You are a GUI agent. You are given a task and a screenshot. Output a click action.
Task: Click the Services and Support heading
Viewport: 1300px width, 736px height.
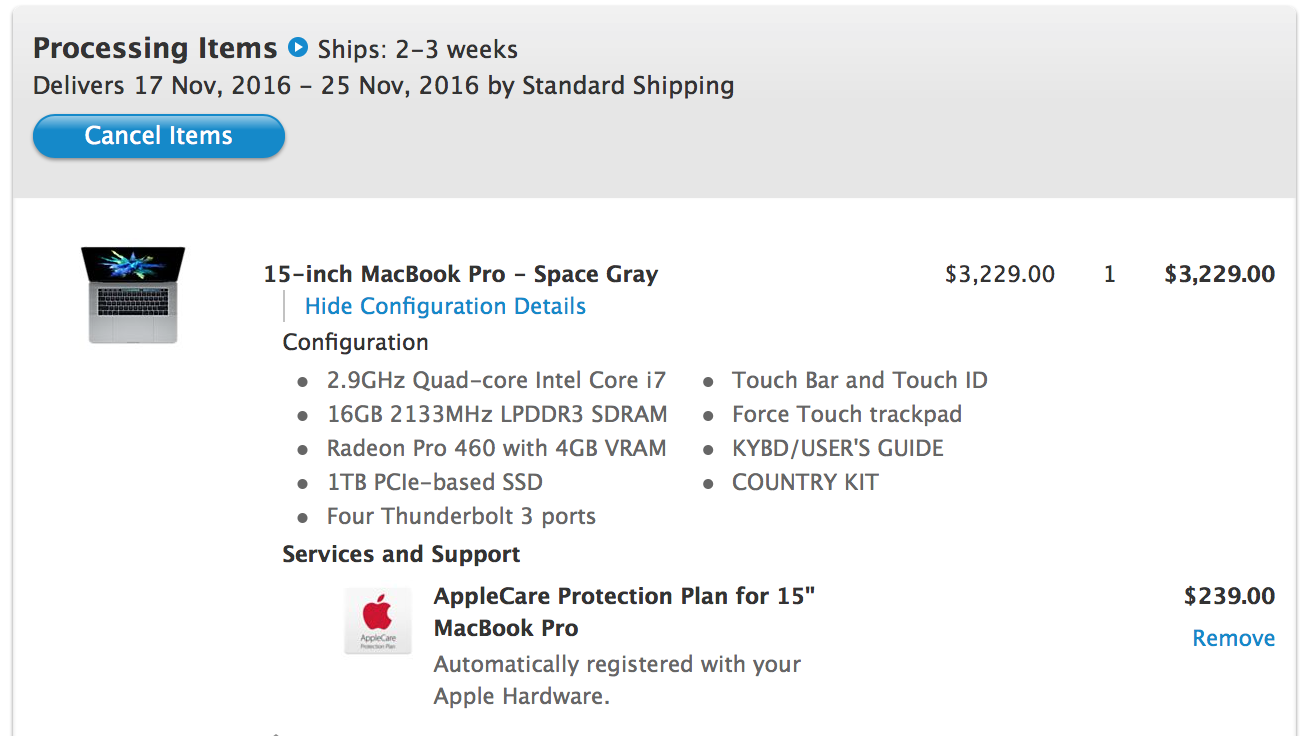pyautogui.click(x=401, y=554)
